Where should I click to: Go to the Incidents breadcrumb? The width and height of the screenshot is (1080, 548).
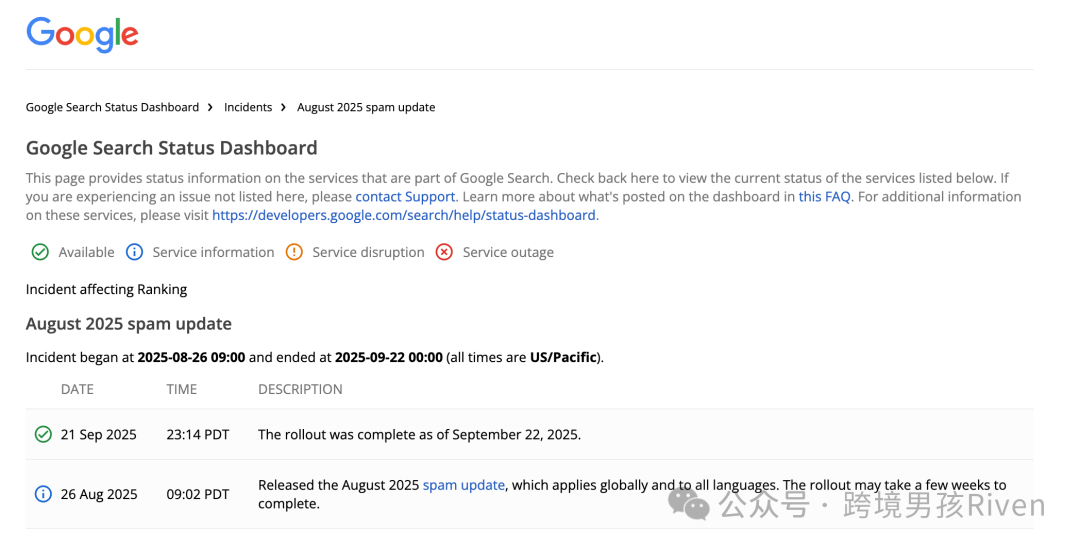tap(248, 107)
